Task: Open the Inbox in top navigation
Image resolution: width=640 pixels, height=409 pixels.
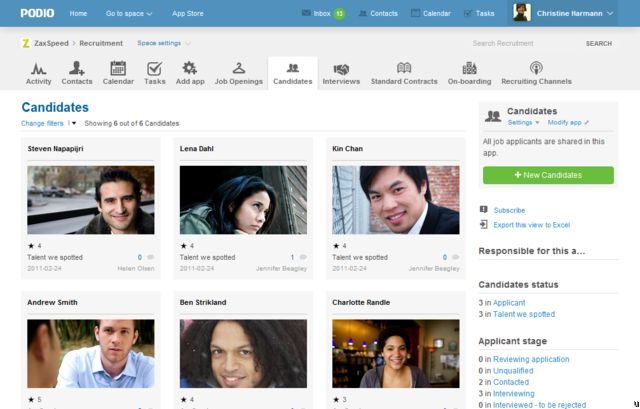Action: click(322, 14)
